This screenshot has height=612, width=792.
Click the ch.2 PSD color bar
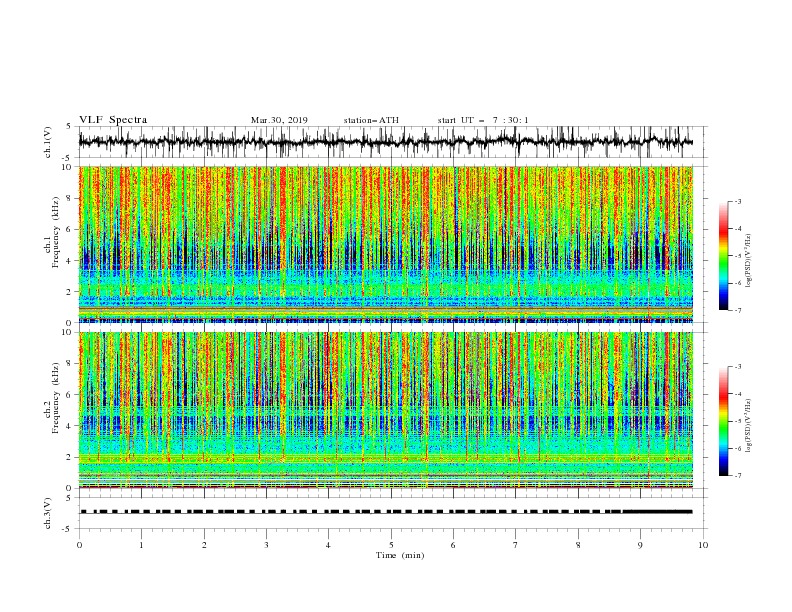[x=723, y=421]
